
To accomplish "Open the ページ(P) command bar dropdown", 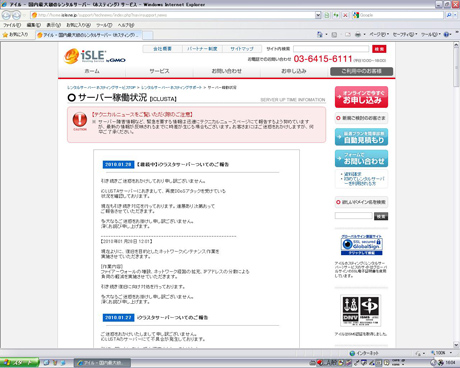I will click(x=379, y=34).
